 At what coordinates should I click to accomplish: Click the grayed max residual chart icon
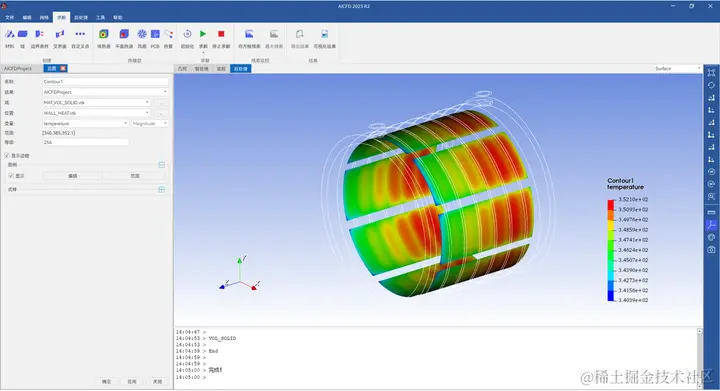pyautogui.click(x=274, y=34)
